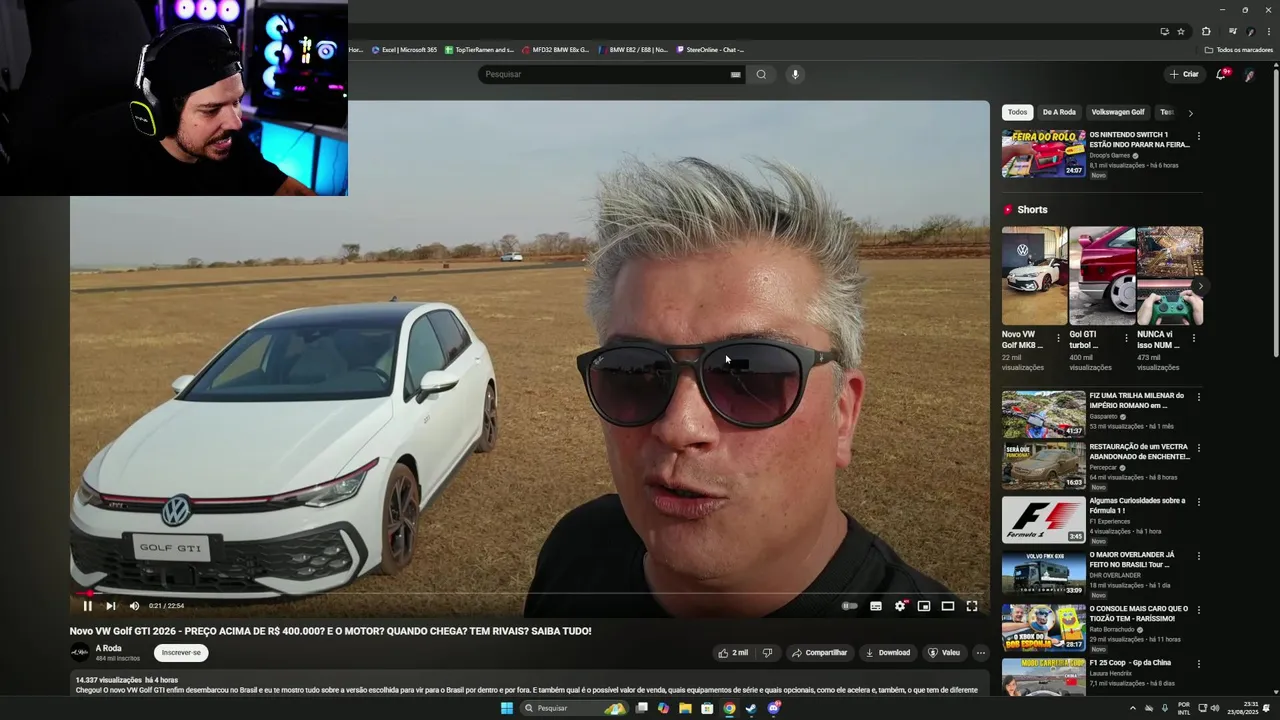Open Chrome from the taskbar

pyautogui.click(x=729, y=708)
